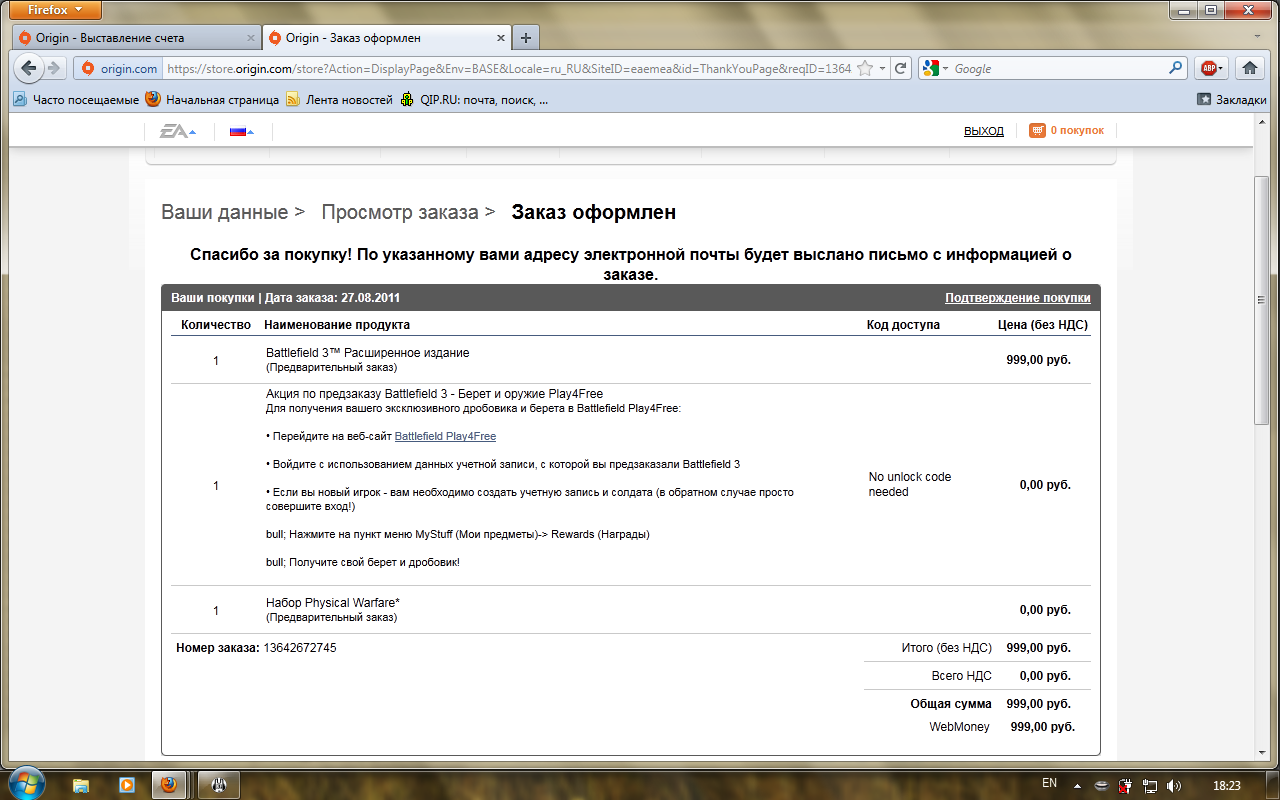The image size is (1280, 800).
Task: Open the Windows Start menu
Action: (x=25, y=783)
